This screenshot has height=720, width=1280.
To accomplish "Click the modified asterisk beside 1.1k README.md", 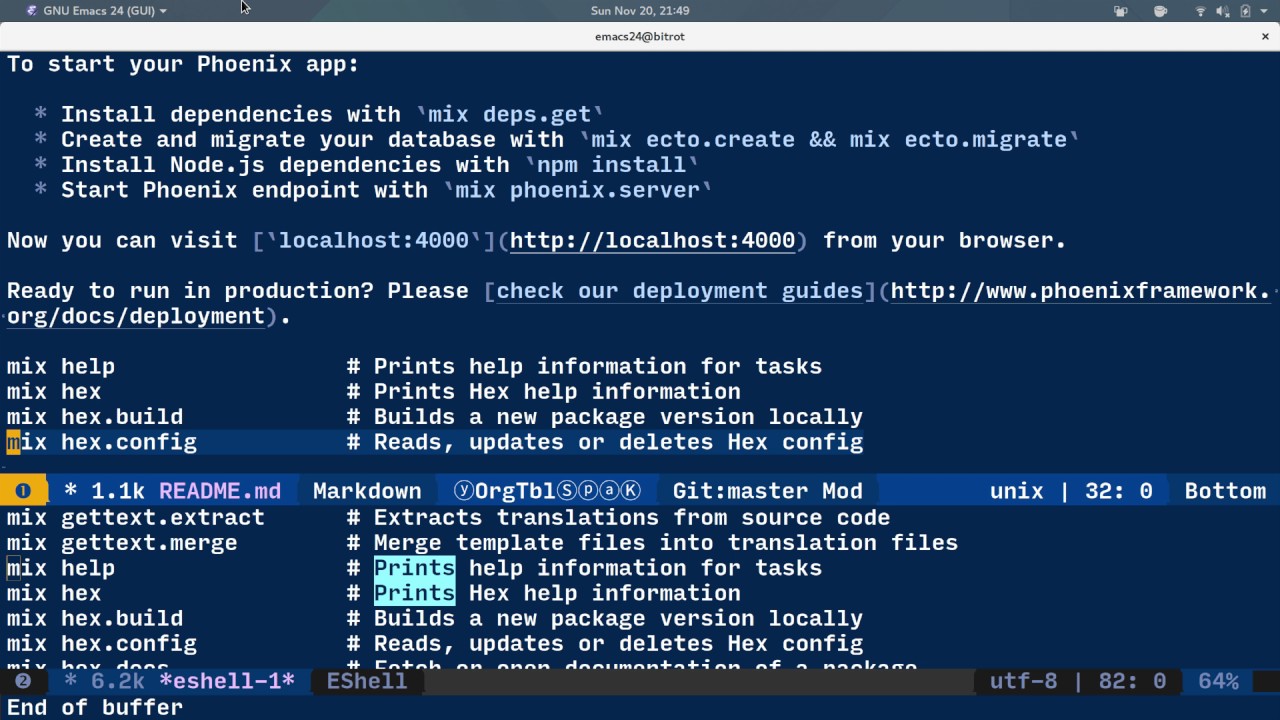I will pos(70,491).
